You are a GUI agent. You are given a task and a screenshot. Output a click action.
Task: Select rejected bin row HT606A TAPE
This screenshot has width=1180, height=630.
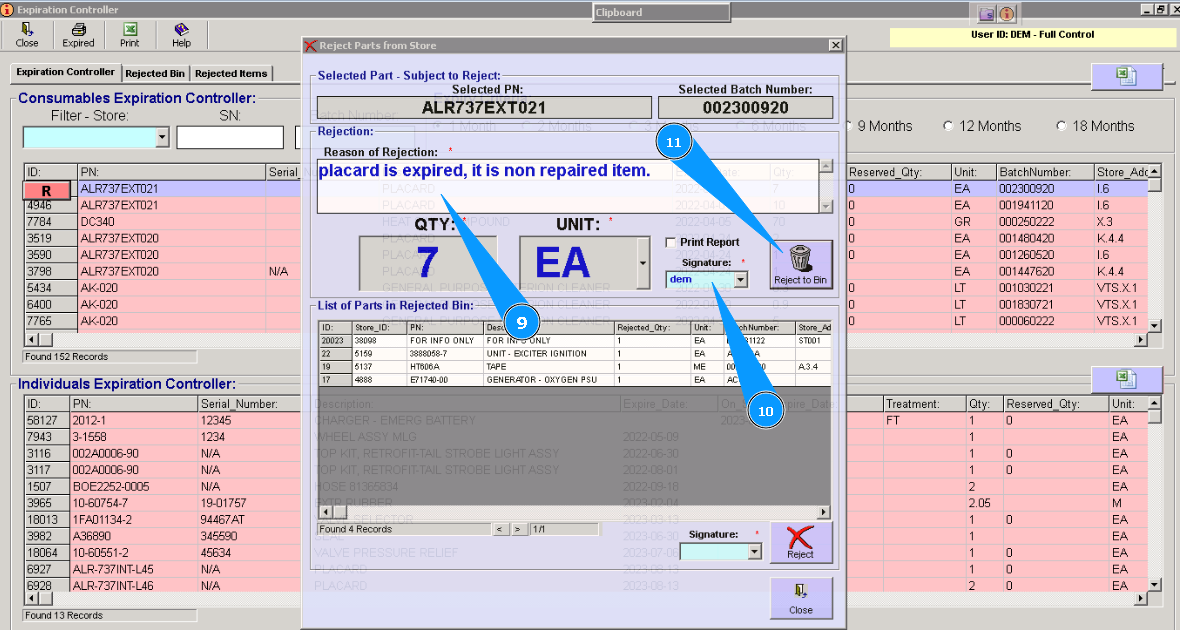pos(575,367)
